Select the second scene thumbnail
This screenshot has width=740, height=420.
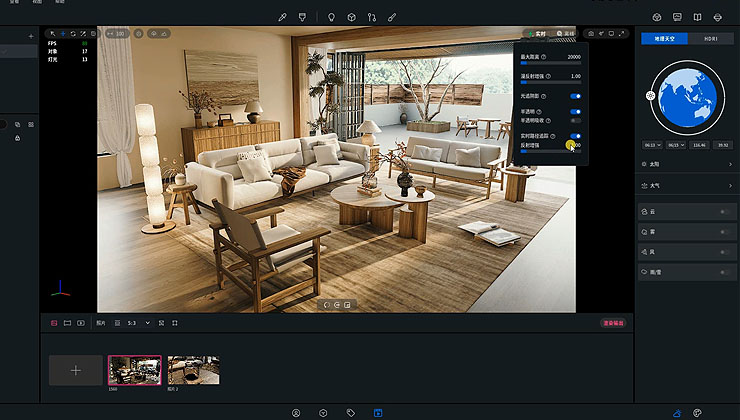pos(193,369)
